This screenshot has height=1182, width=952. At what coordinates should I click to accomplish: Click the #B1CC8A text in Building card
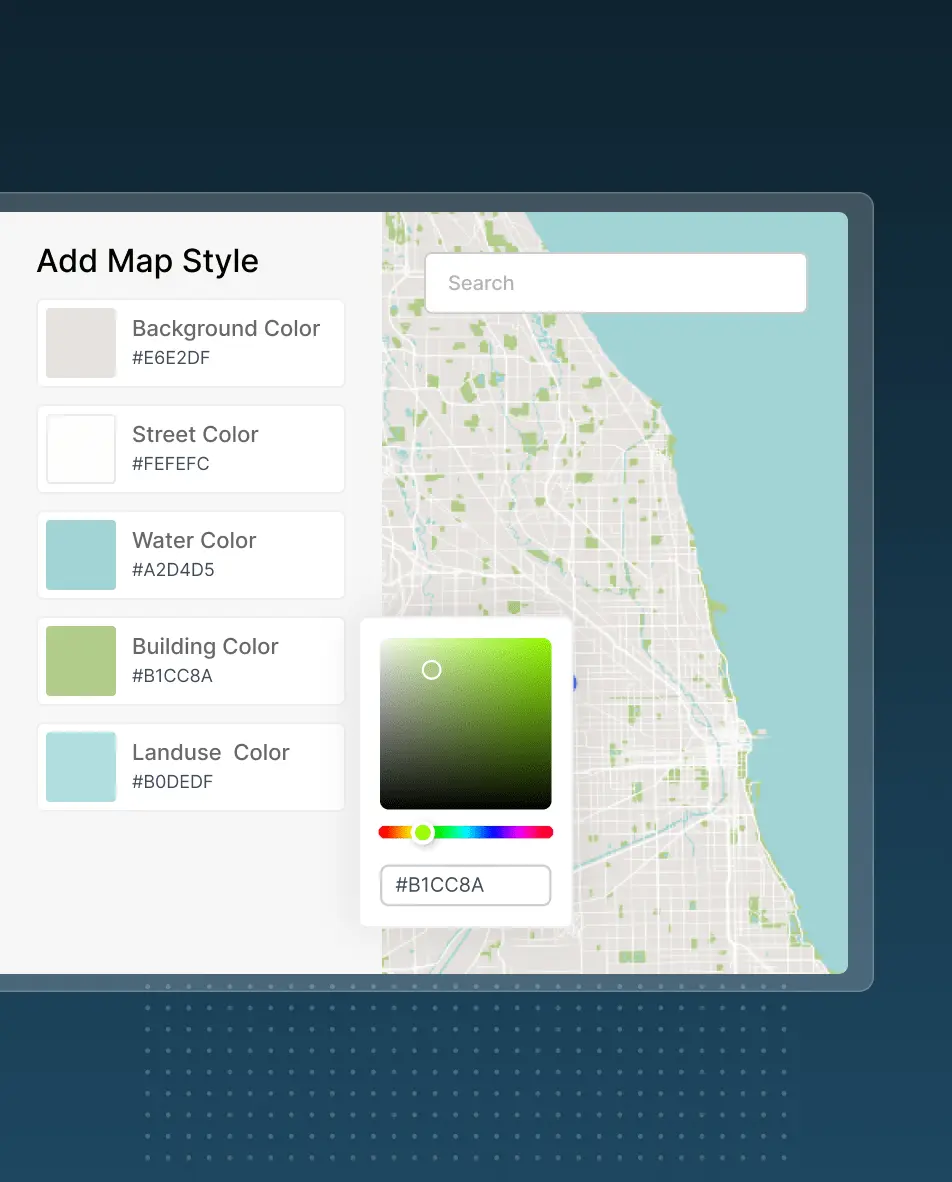pos(173,676)
